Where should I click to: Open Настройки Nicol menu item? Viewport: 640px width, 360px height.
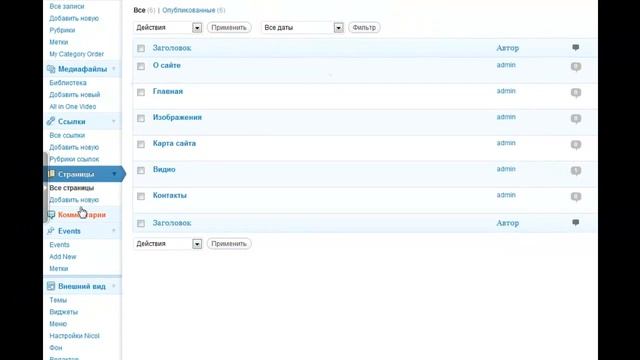(74, 336)
